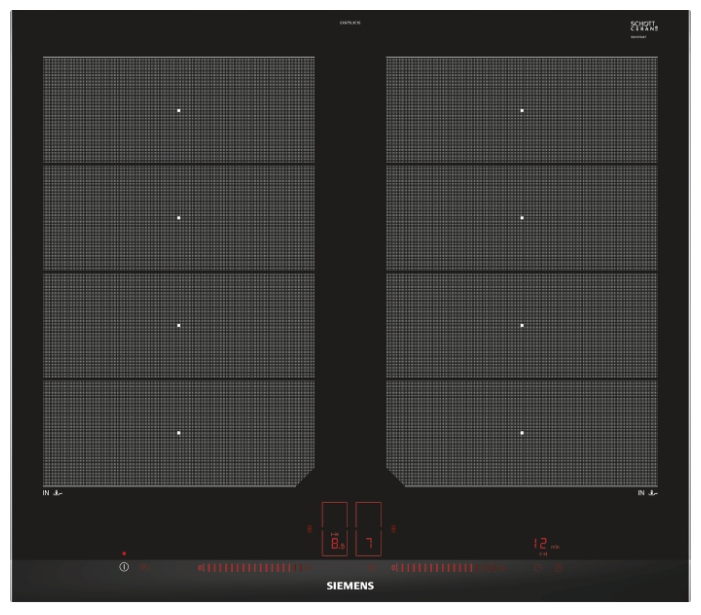Set right power slider to mid level

coord(448,568)
